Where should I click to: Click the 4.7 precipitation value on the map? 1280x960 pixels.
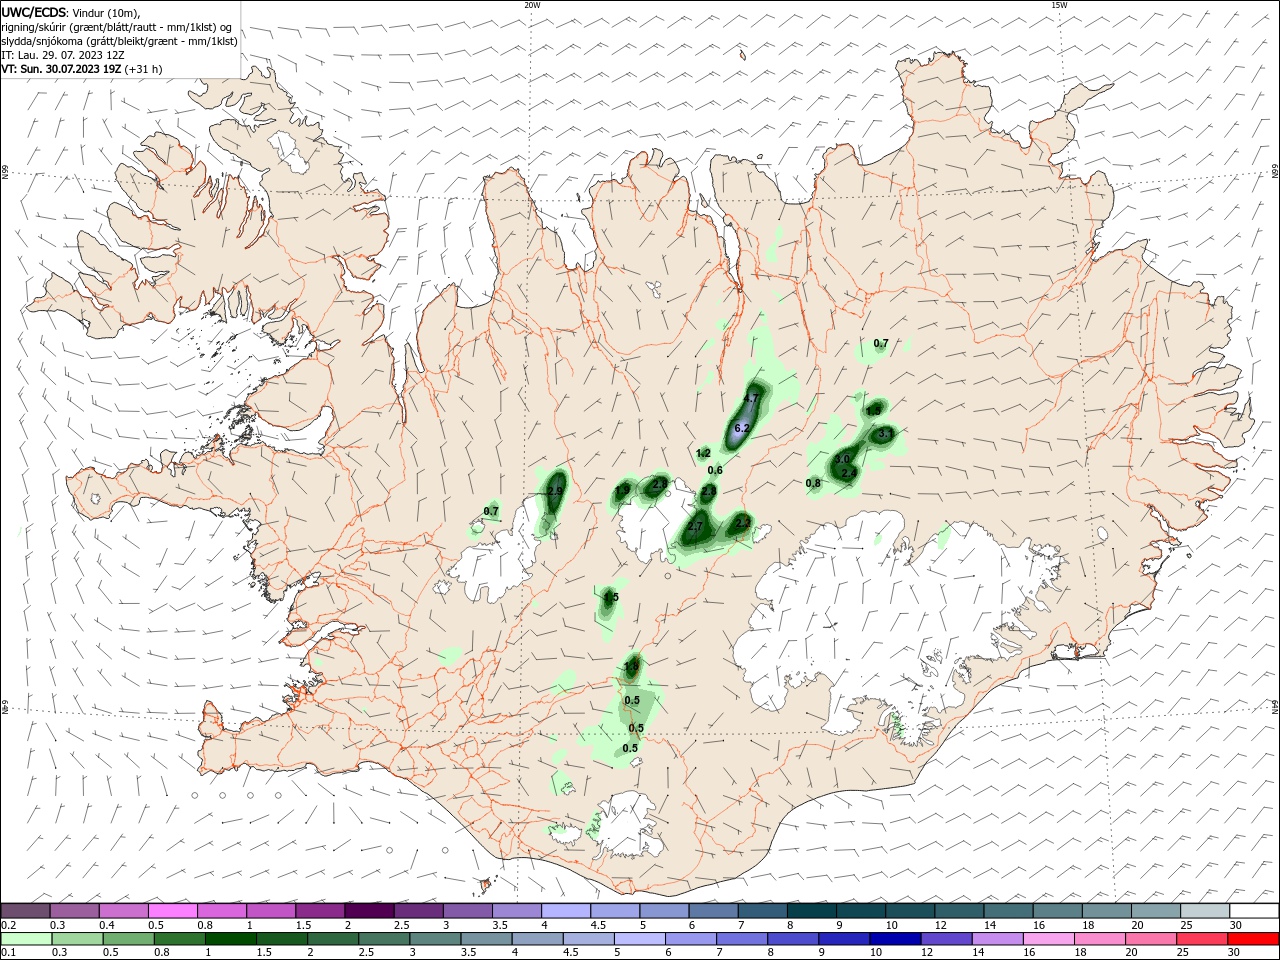pos(753,398)
